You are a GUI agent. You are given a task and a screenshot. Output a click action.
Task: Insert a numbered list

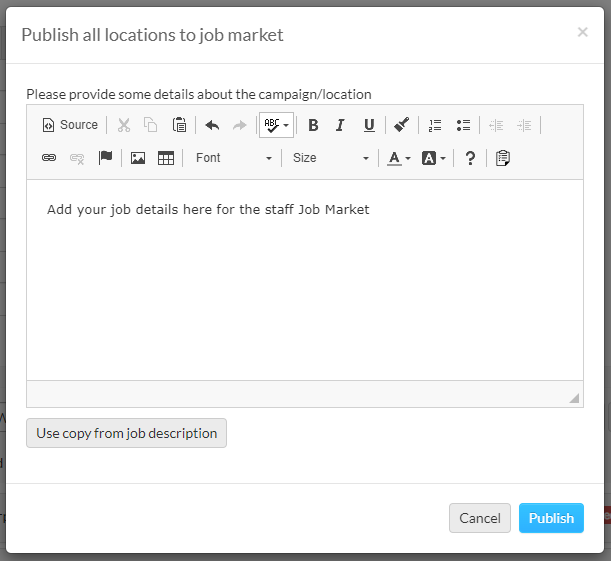(x=435, y=125)
